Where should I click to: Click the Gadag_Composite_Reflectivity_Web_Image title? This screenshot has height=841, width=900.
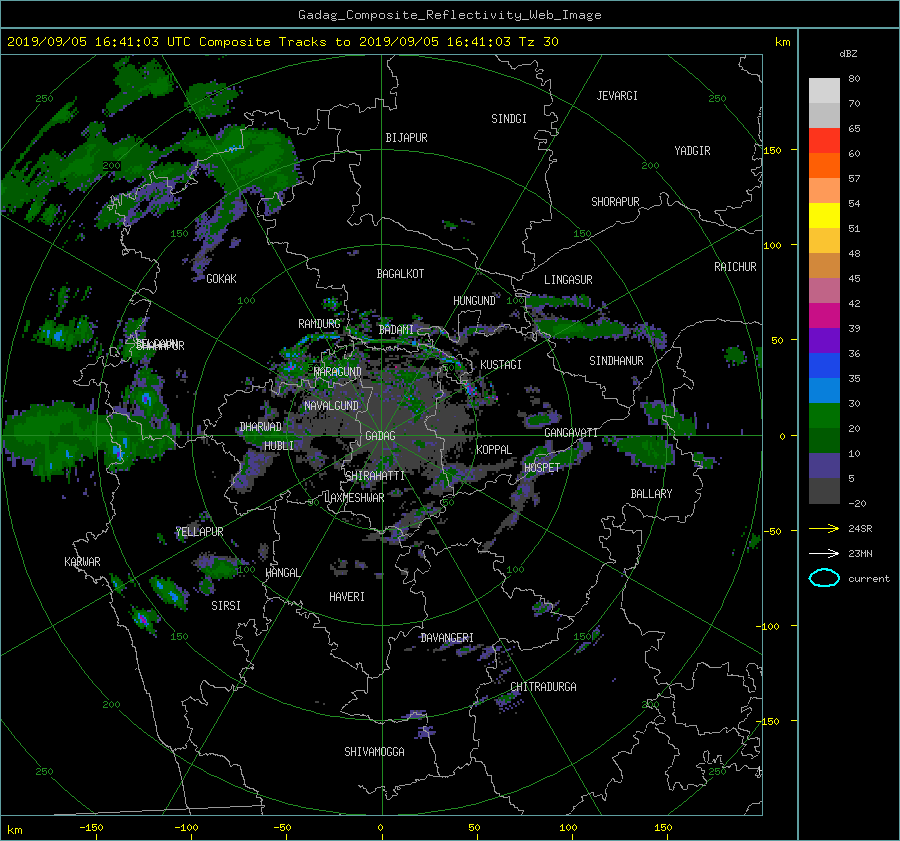(449, 15)
